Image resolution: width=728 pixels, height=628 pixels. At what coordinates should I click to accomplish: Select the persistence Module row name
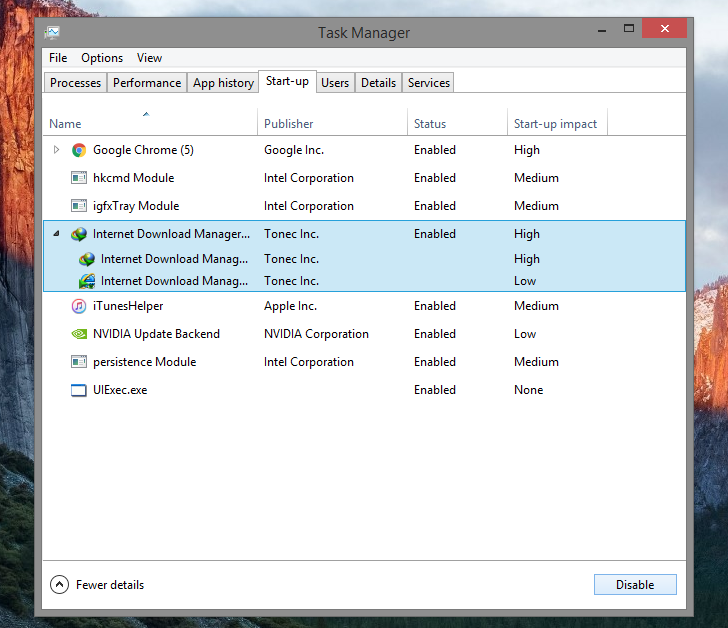pos(145,362)
